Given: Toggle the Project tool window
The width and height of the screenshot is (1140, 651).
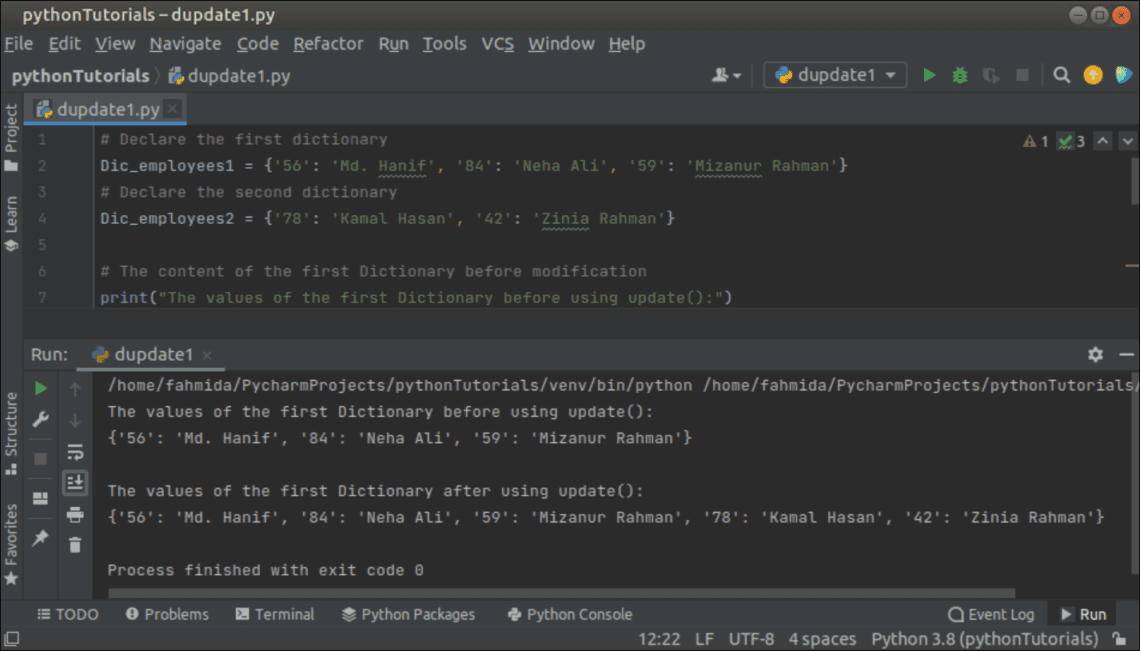Looking at the screenshot, I should click(x=11, y=137).
